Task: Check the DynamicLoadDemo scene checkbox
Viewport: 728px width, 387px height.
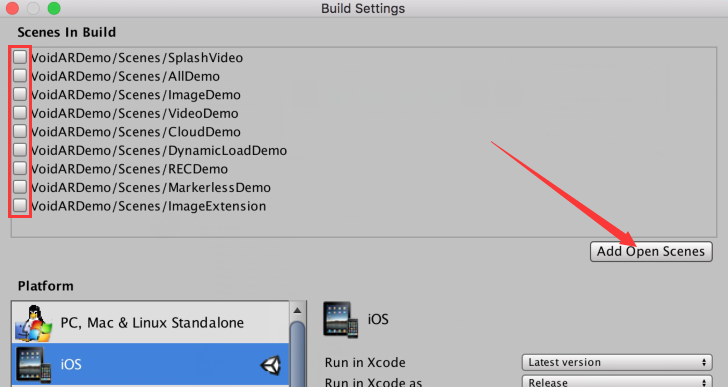Action: tap(20, 150)
